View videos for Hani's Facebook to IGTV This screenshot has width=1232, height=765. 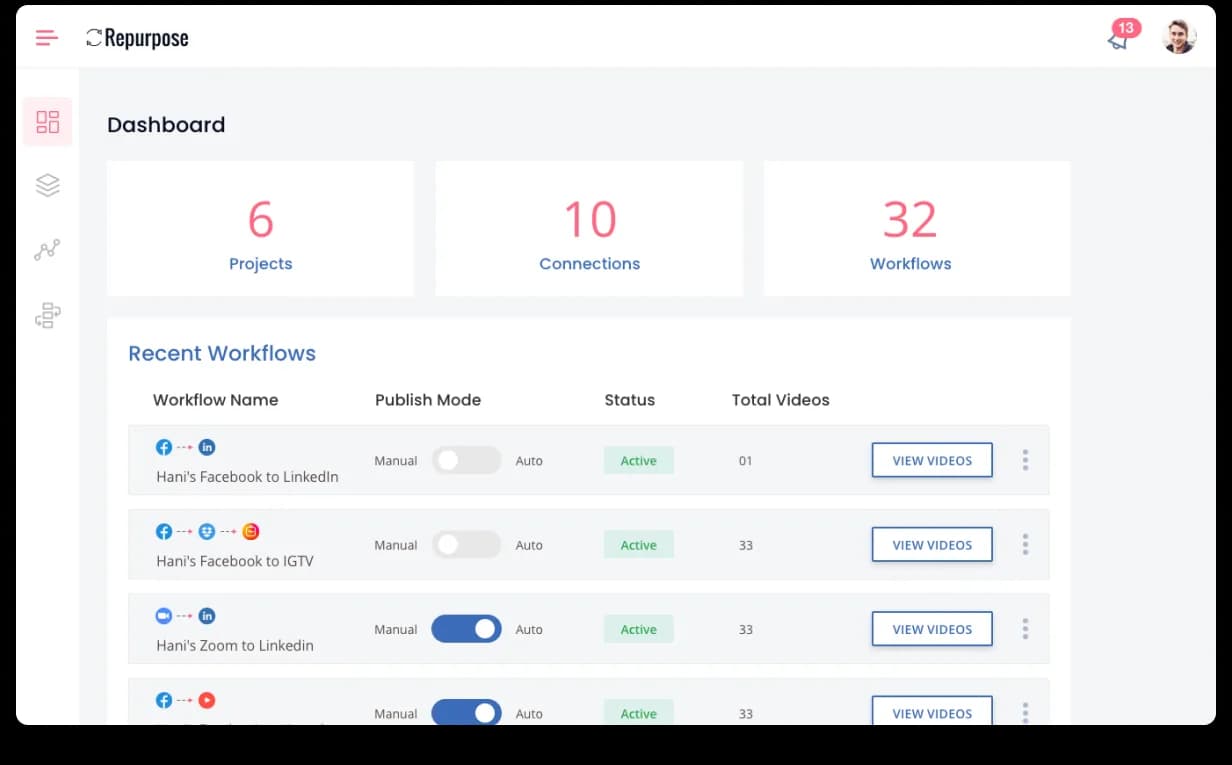pos(932,544)
